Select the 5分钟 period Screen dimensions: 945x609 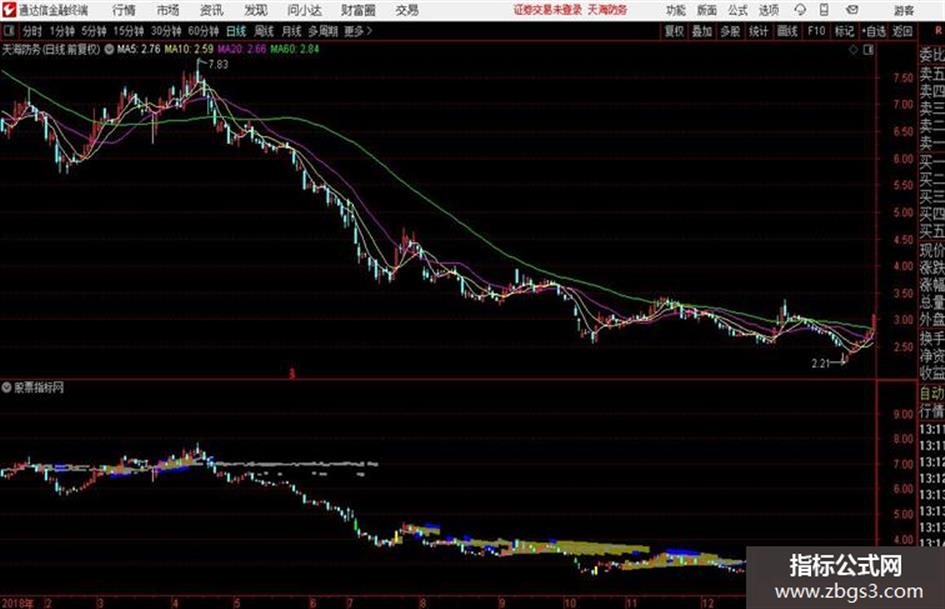click(93, 31)
